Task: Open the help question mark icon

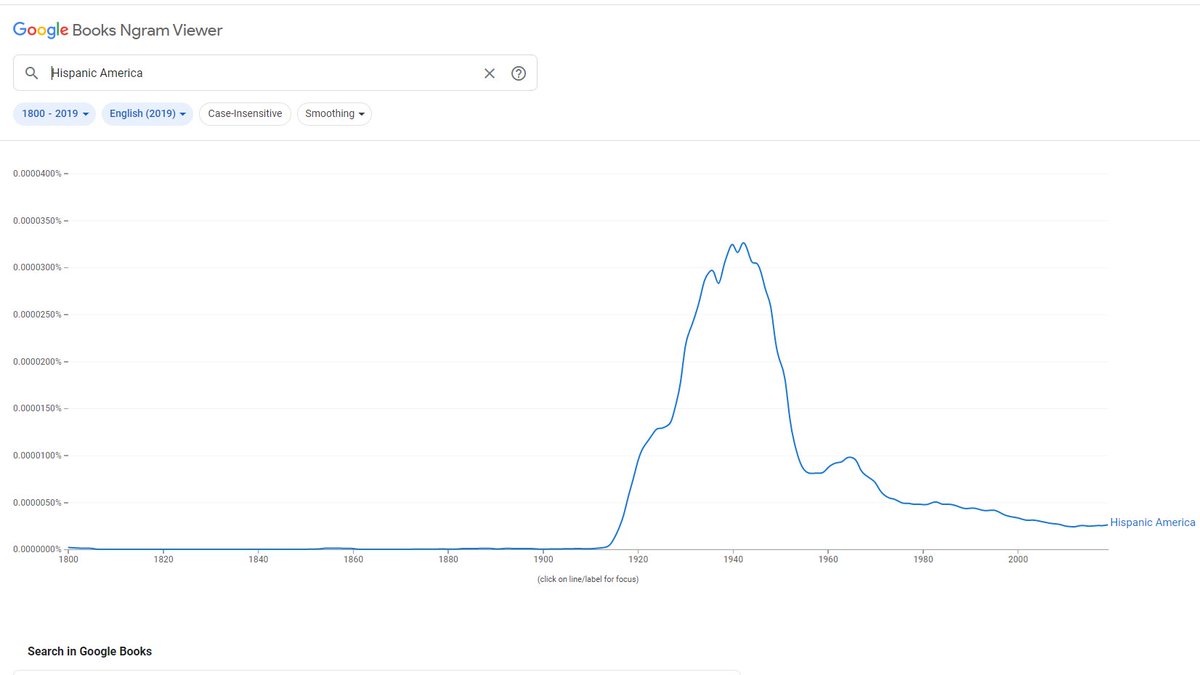Action: pos(518,73)
